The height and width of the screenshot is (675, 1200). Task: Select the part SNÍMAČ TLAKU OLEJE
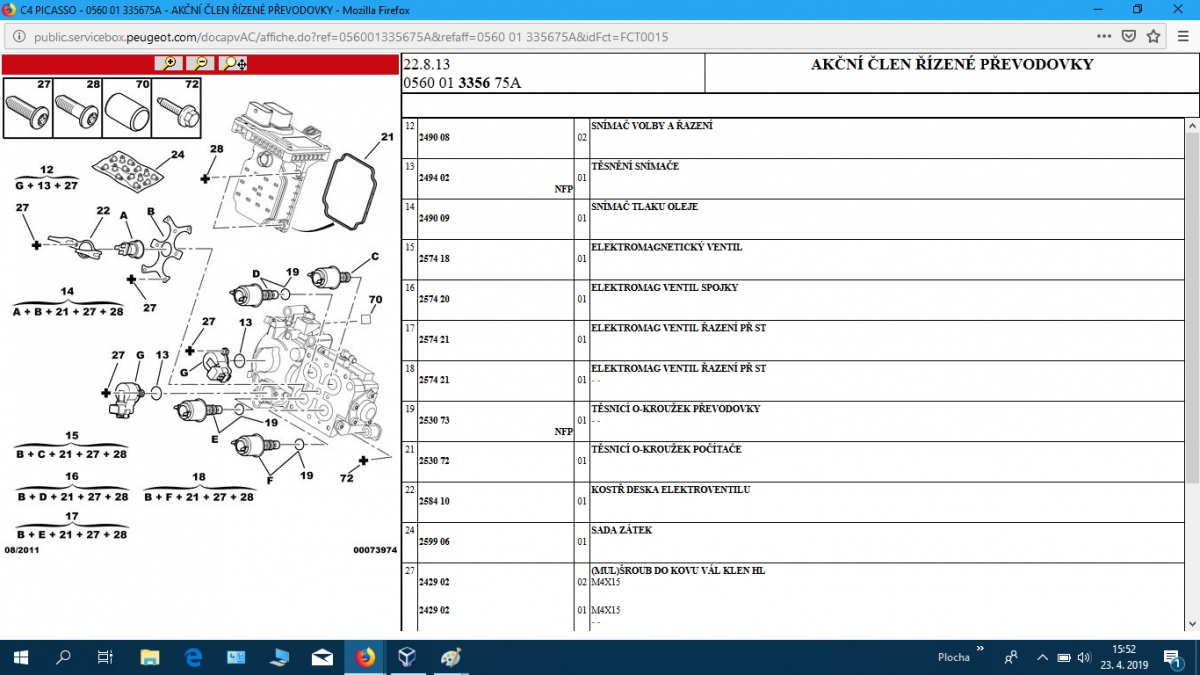coord(645,207)
